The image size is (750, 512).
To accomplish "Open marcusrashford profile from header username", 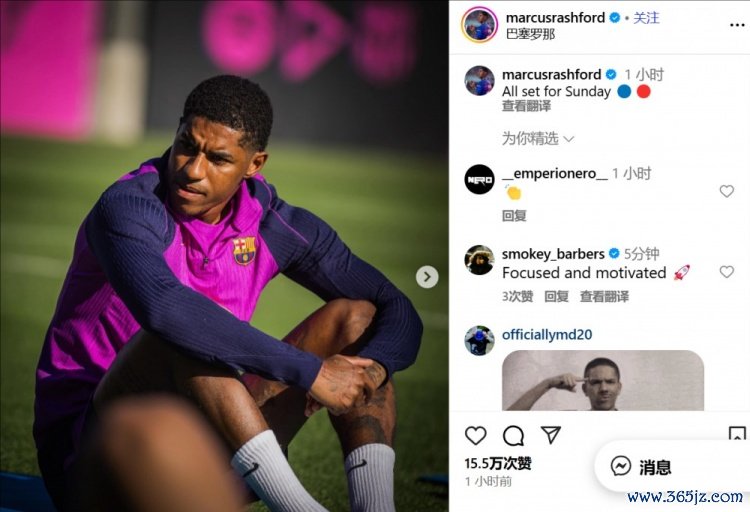I will (555, 18).
